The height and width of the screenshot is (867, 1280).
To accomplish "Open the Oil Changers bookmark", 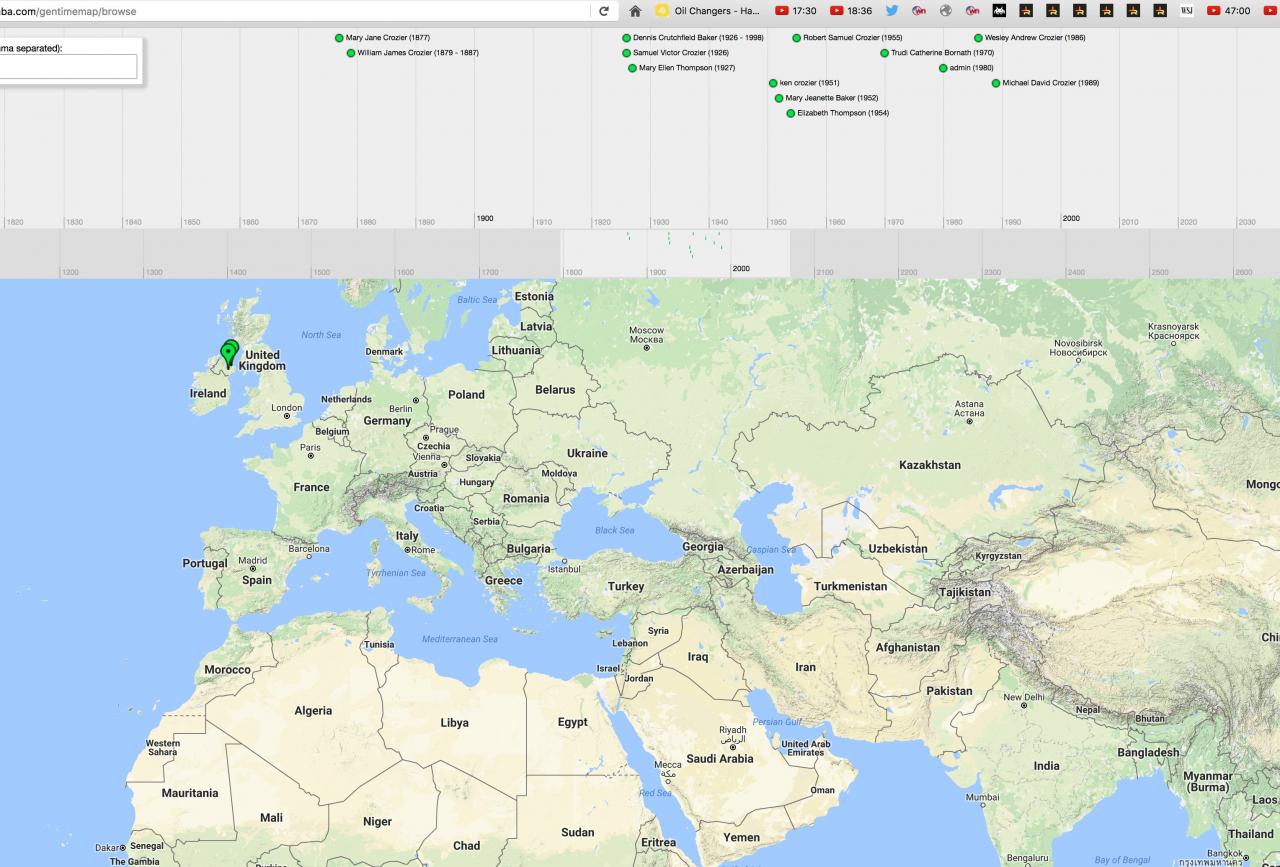I will (708, 11).
